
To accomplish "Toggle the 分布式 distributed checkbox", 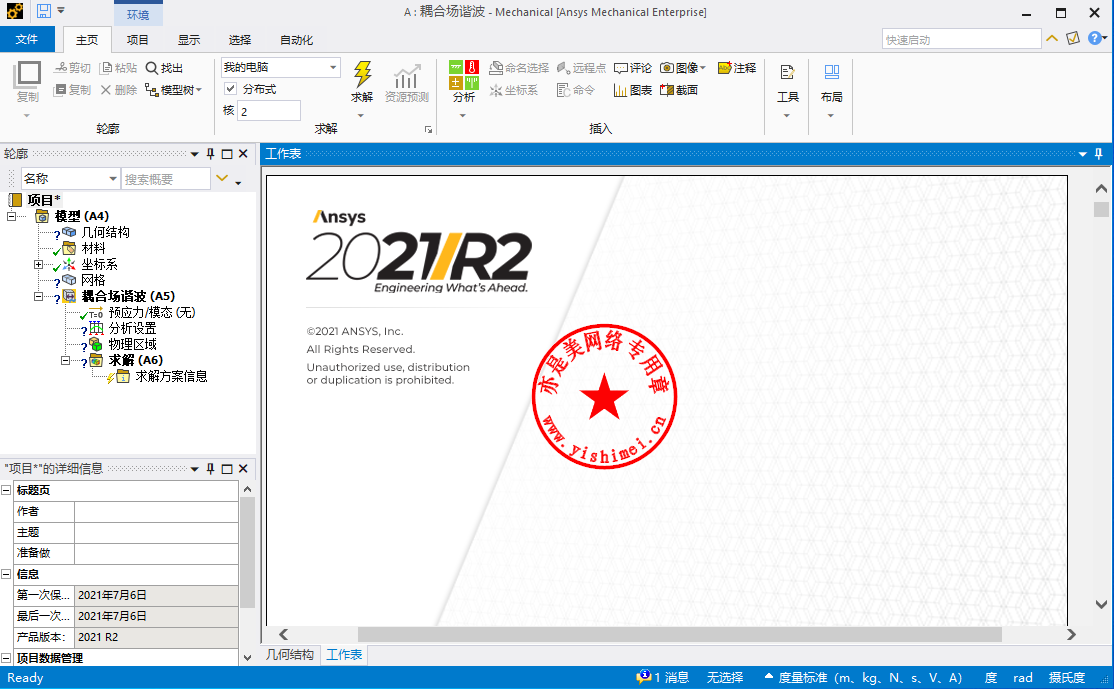I will pos(230,89).
